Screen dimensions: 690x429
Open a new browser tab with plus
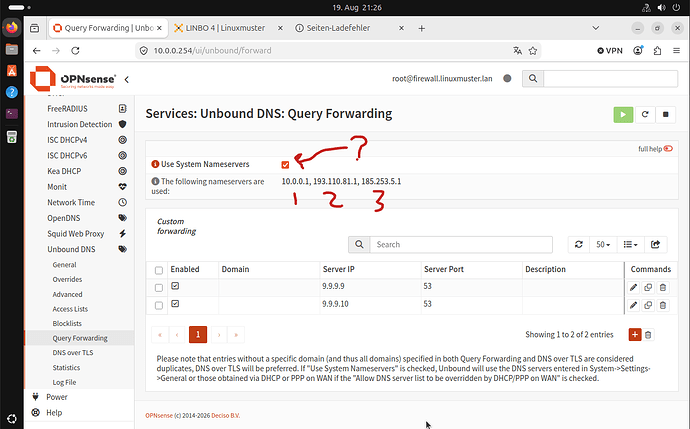coord(421,28)
